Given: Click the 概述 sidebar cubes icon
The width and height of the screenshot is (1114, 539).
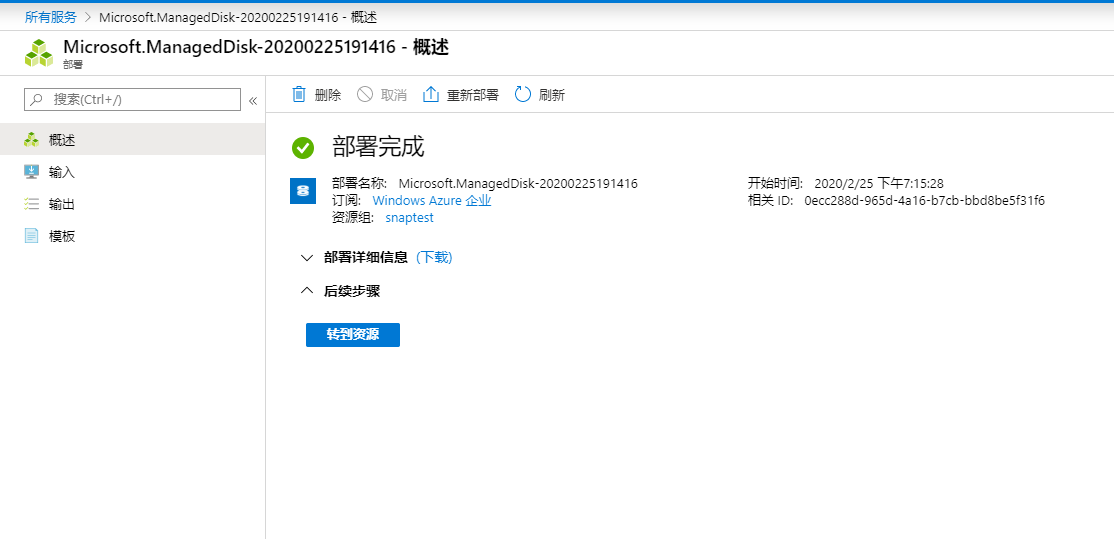Looking at the screenshot, I should (31, 140).
